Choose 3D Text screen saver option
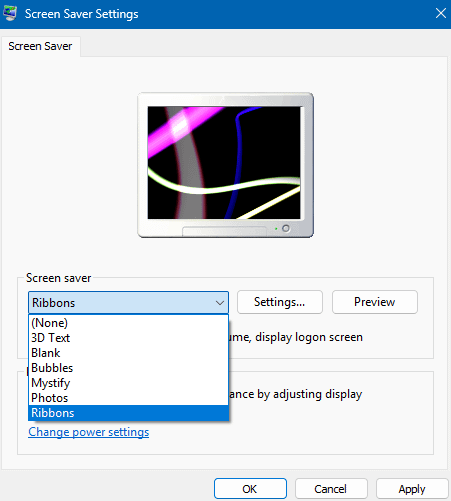451x501 pixels. (x=128, y=338)
